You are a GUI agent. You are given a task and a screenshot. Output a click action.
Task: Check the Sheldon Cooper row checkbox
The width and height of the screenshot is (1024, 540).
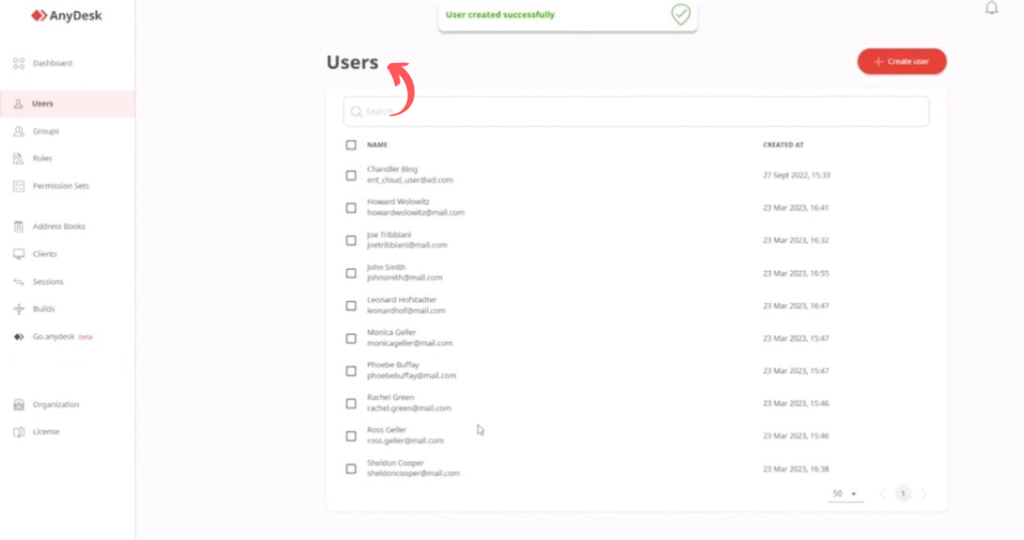pos(351,469)
